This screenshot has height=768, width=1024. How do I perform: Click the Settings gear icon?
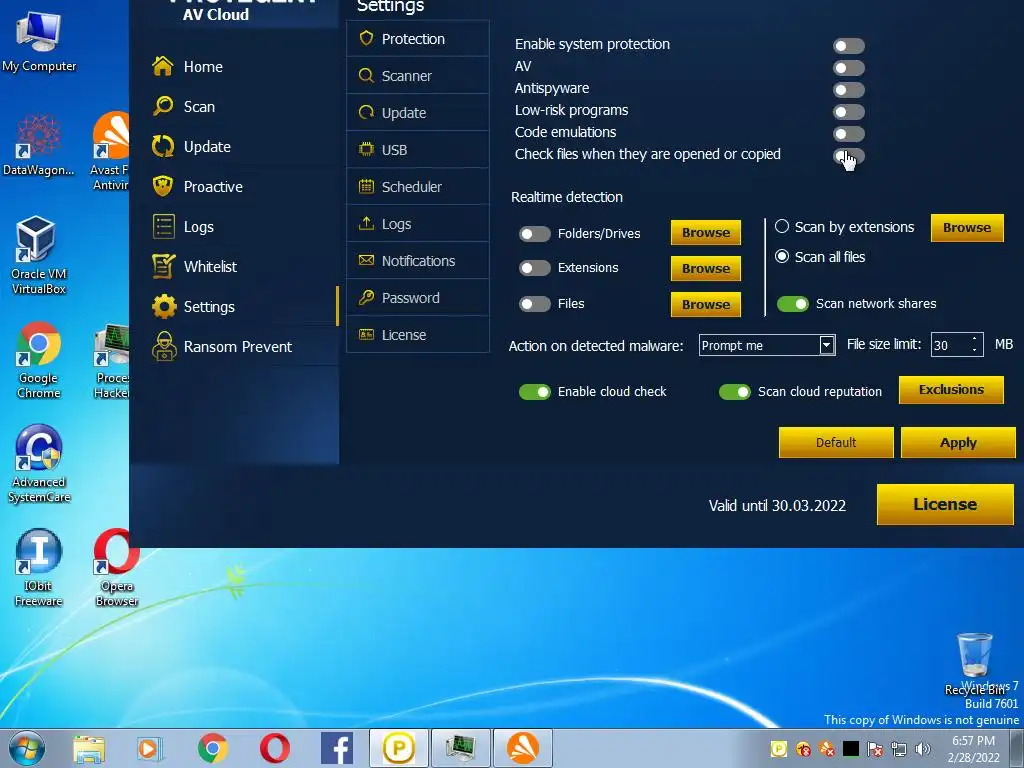click(x=164, y=306)
